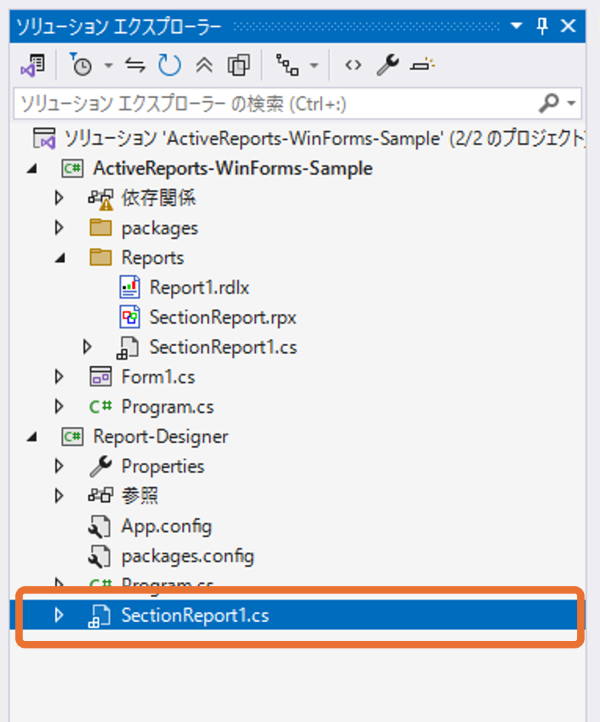Click the packages folder icon
Screen dimensions: 600x722
tap(100, 227)
